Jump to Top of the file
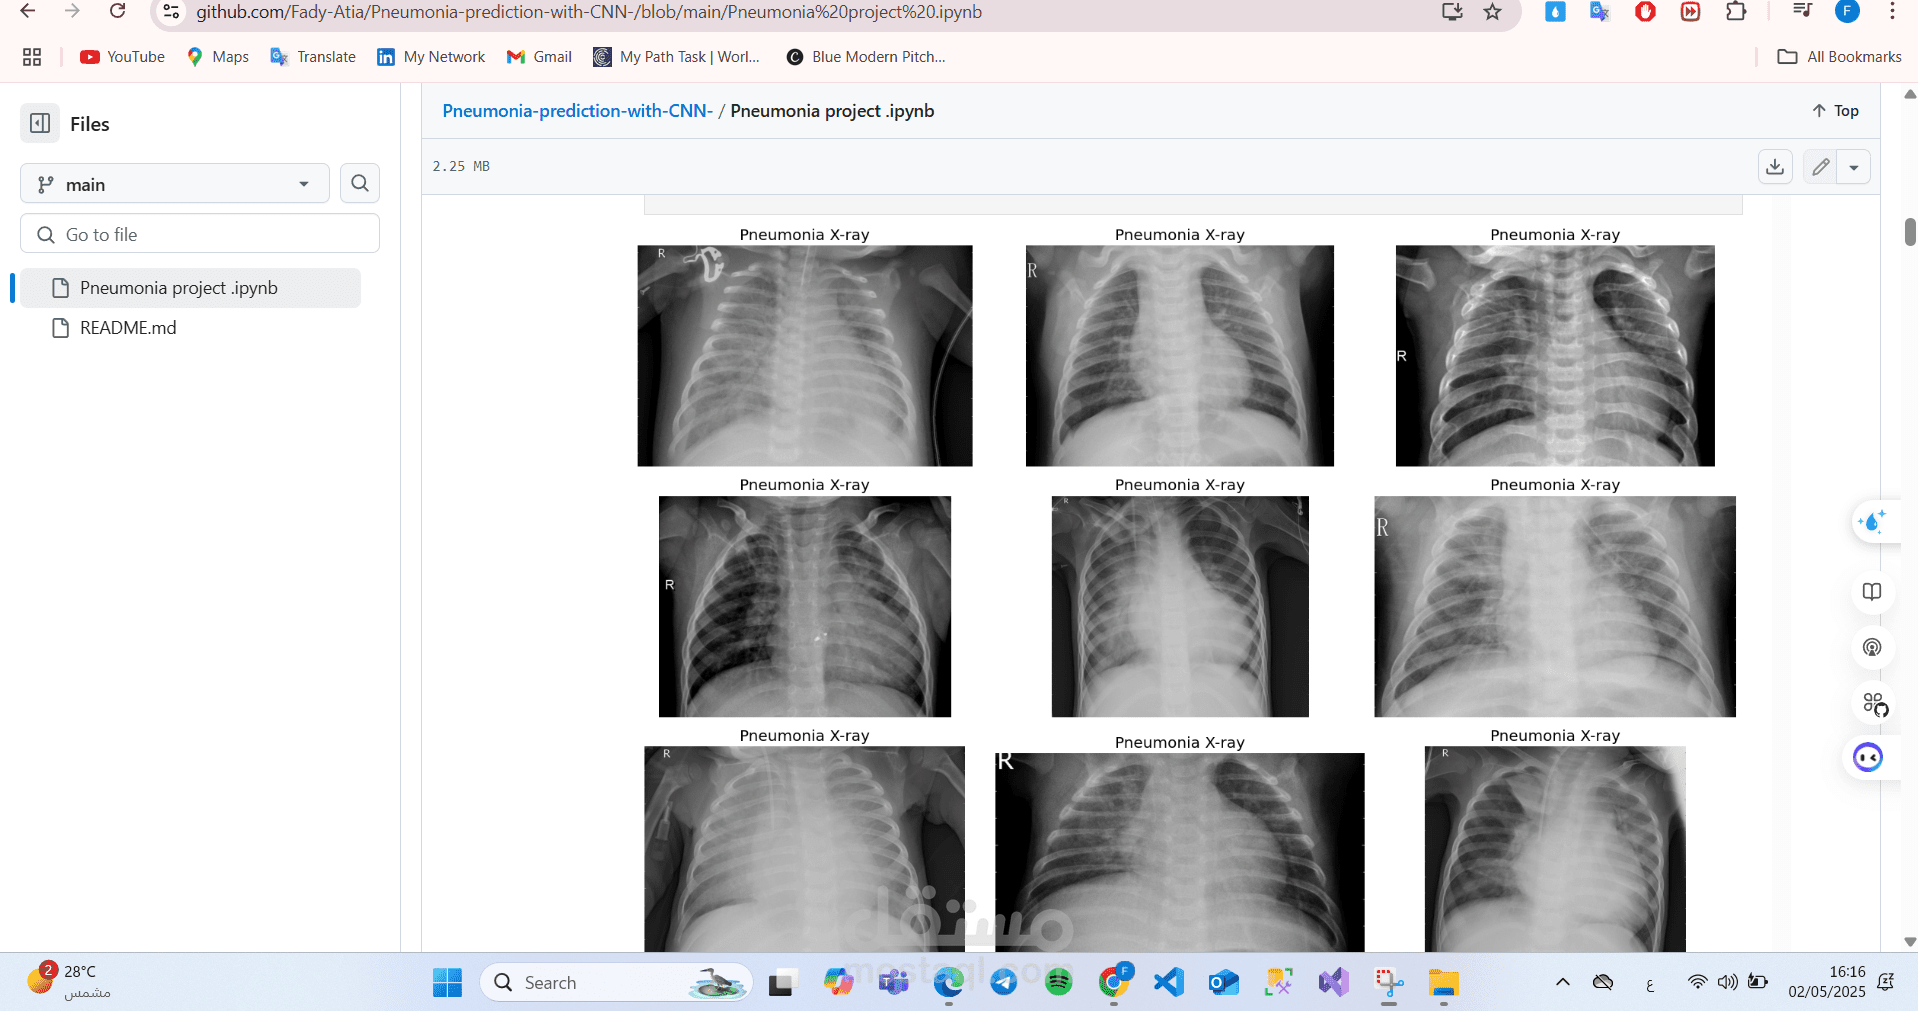The height and width of the screenshot is (1011, 1918). pos(1835,111)
